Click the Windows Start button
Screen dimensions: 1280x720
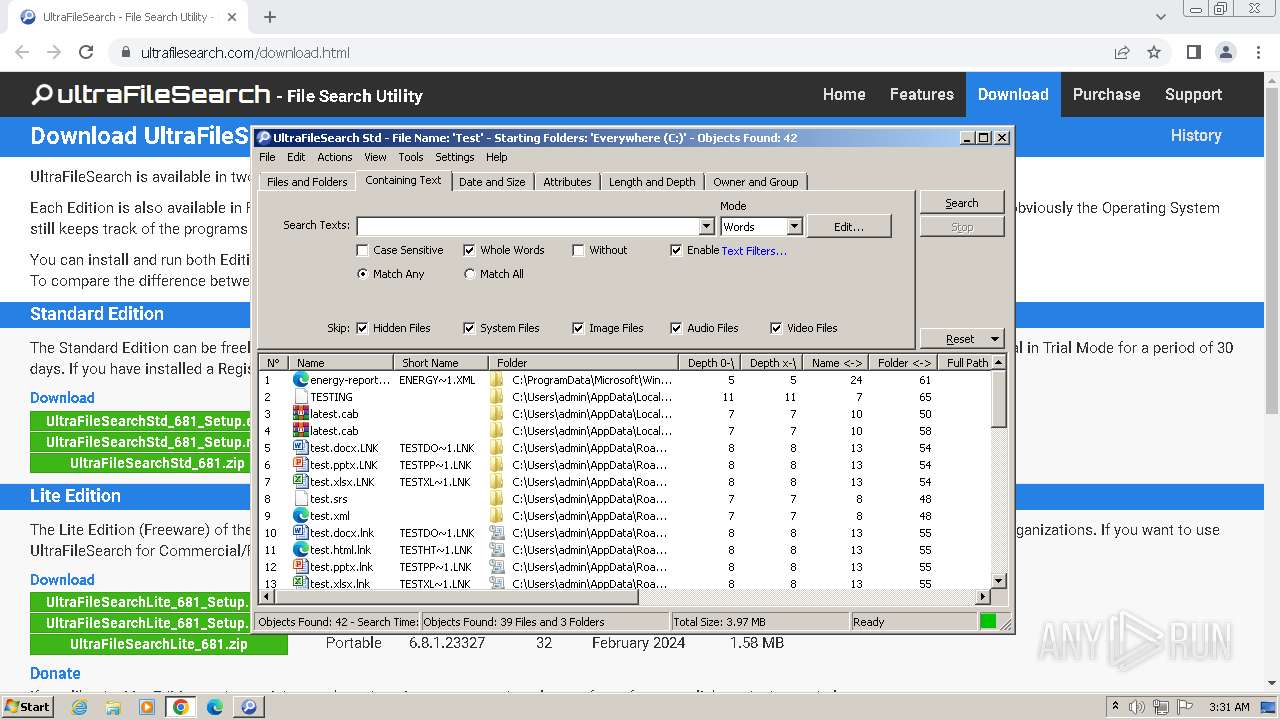28,707
